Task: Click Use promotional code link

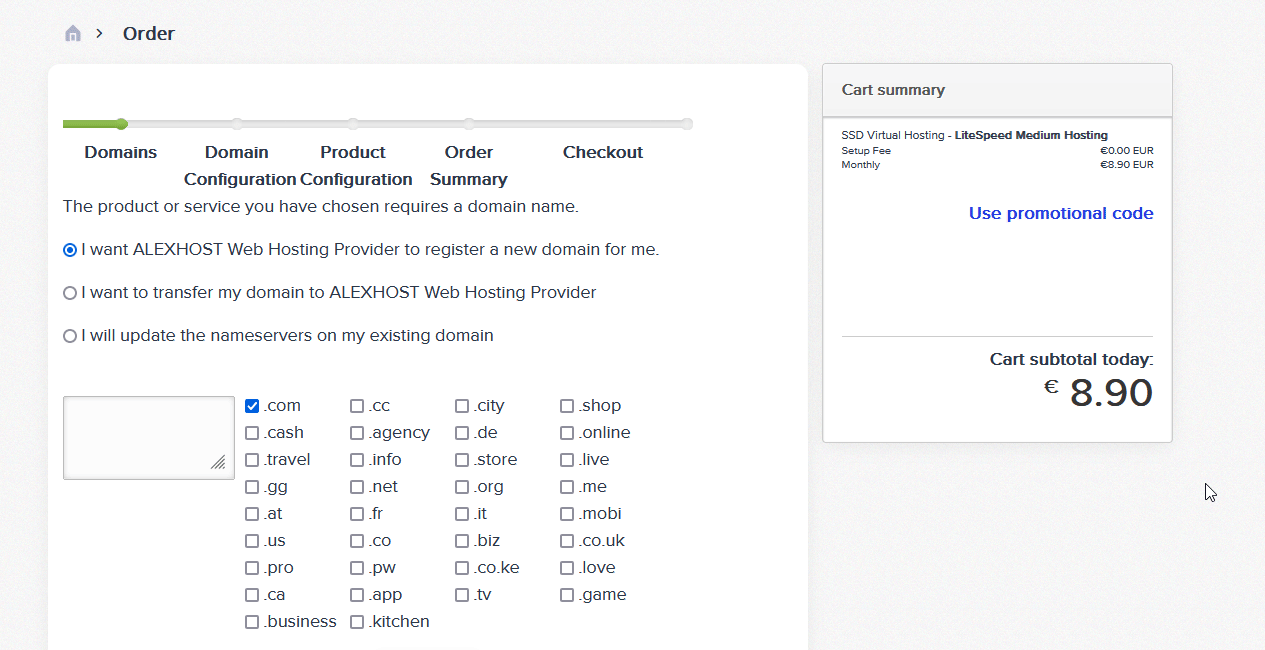Action: point(1061,213)
